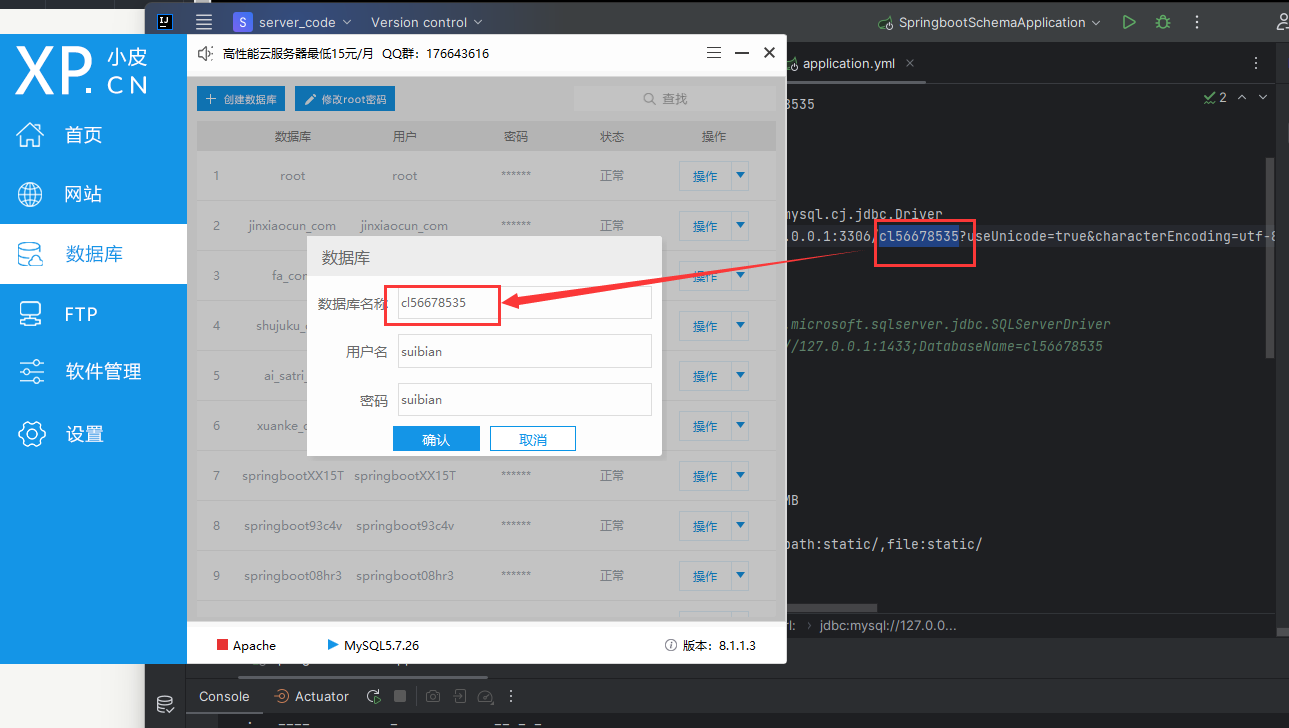Click the red Apache status square
The image size is (1289, 728).
[x=222, y=645]
